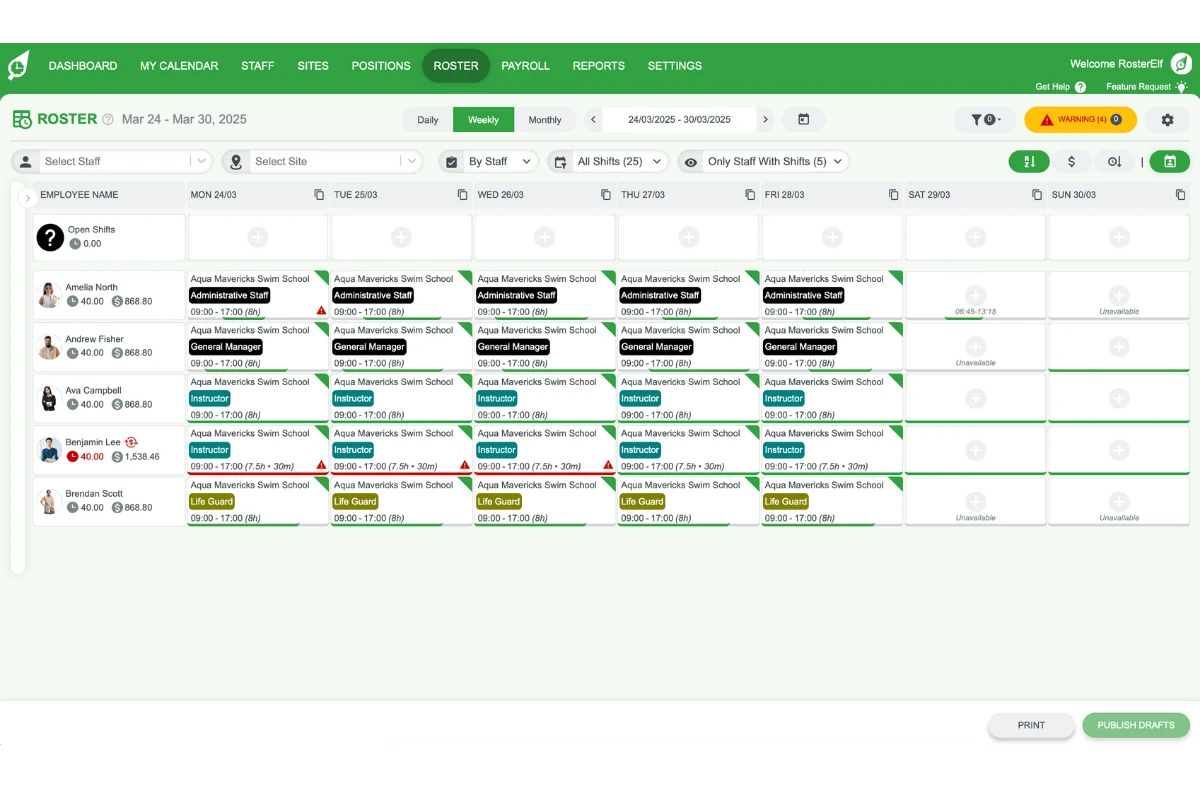Click the Open Shifts question mark avatar
The height and width of the screenshot is (800, 1200).
tap(50, 237)
